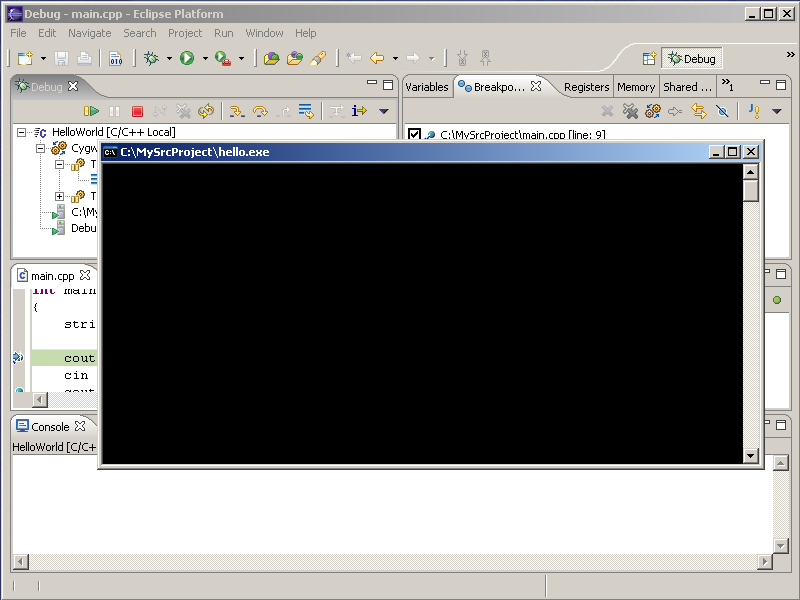
Task: Select the Debug perspective button
Action: pos(692,59)
